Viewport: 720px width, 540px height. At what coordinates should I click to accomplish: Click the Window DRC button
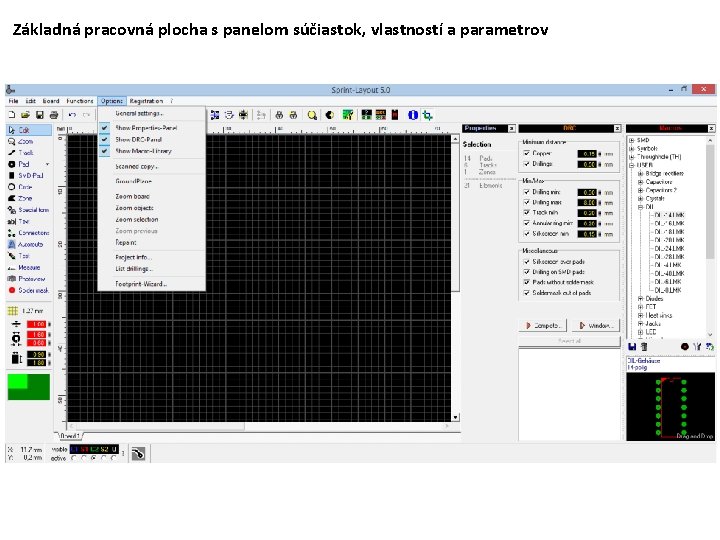(596, 326)
